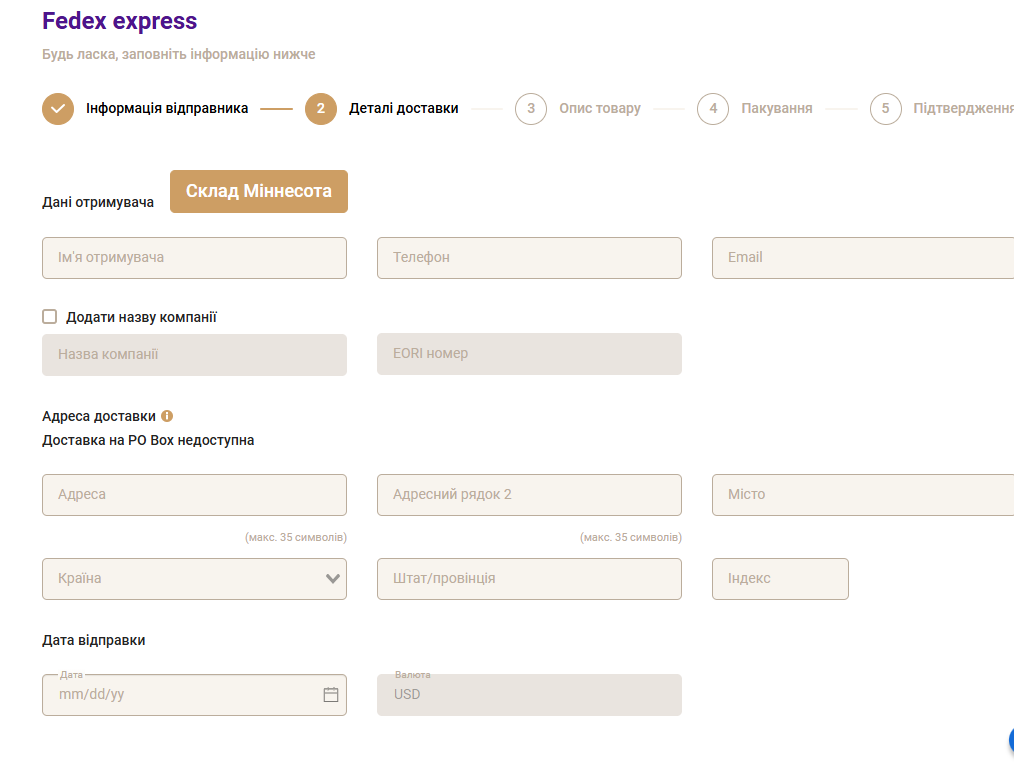Click the Валюта USD field
Viewport: 1014px width, 763px height.
coord(530,695)
